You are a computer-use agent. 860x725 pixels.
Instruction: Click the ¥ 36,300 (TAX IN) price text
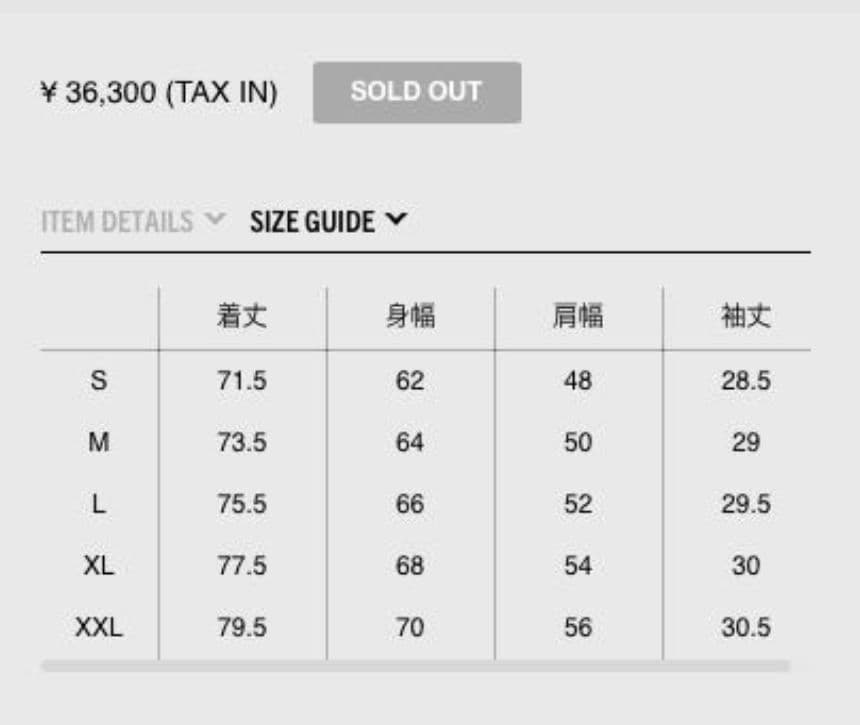tap(159, 93)
